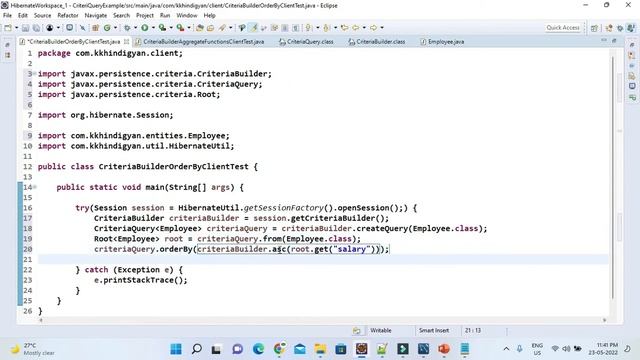Switch to the Java EE perspective icon

coord(609,28)
